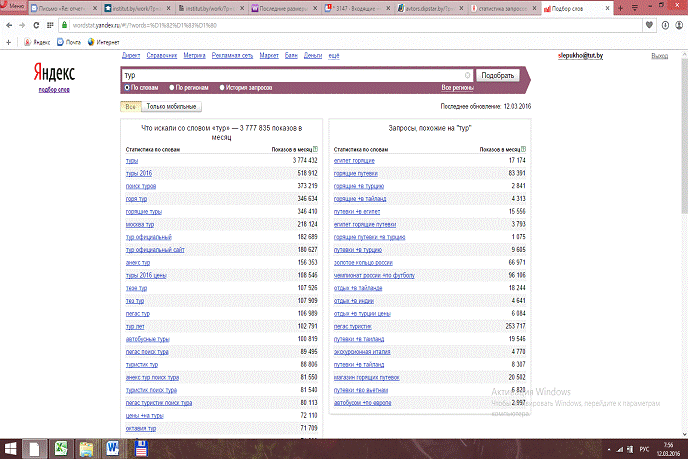This screenshot has height=459, width=688.
Task: Open Word from the taskbar
Action: pos(112,447)
